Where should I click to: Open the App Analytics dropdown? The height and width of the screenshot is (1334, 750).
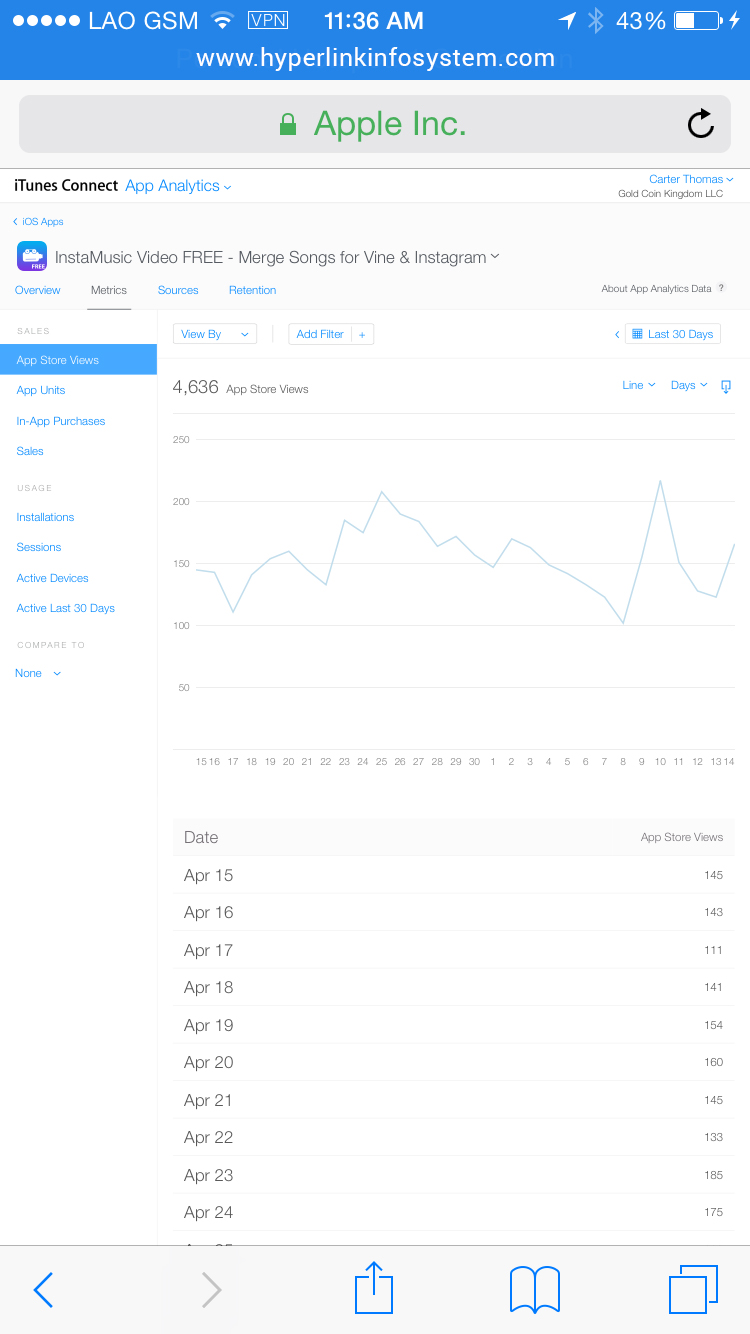click(x=178, y=186)
